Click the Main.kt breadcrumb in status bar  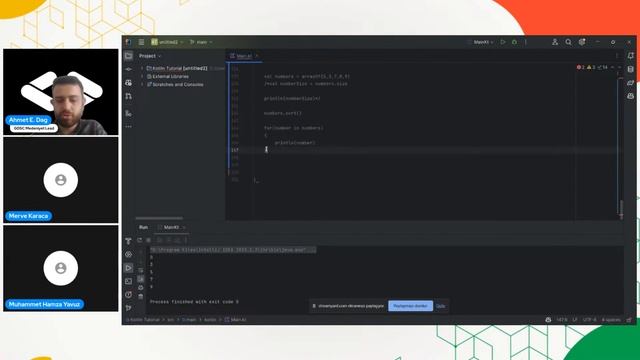pos(236,320)
